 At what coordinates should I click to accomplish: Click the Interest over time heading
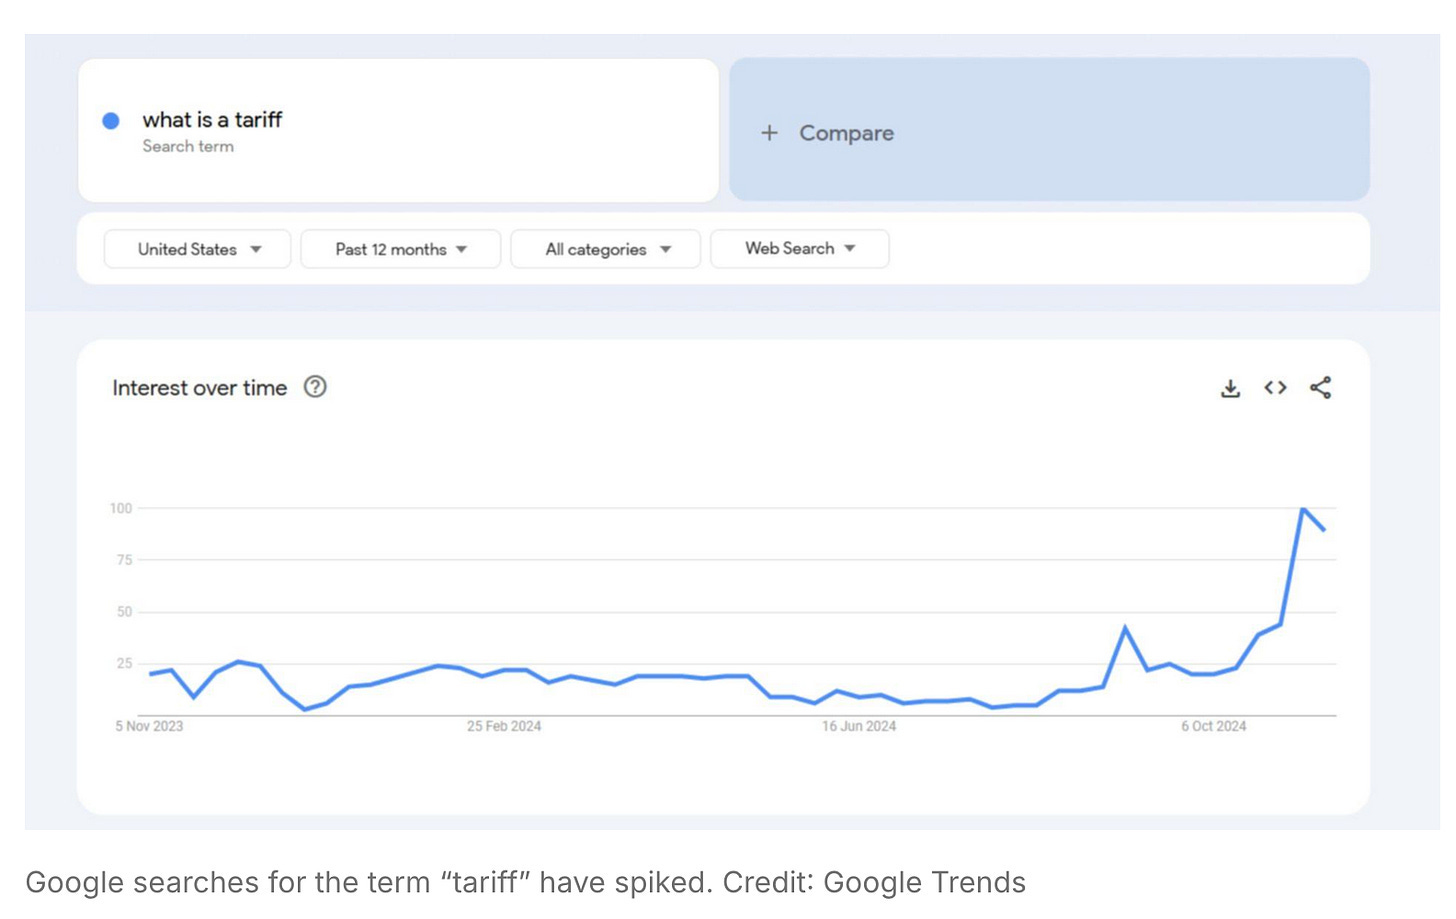pos(199,388)
